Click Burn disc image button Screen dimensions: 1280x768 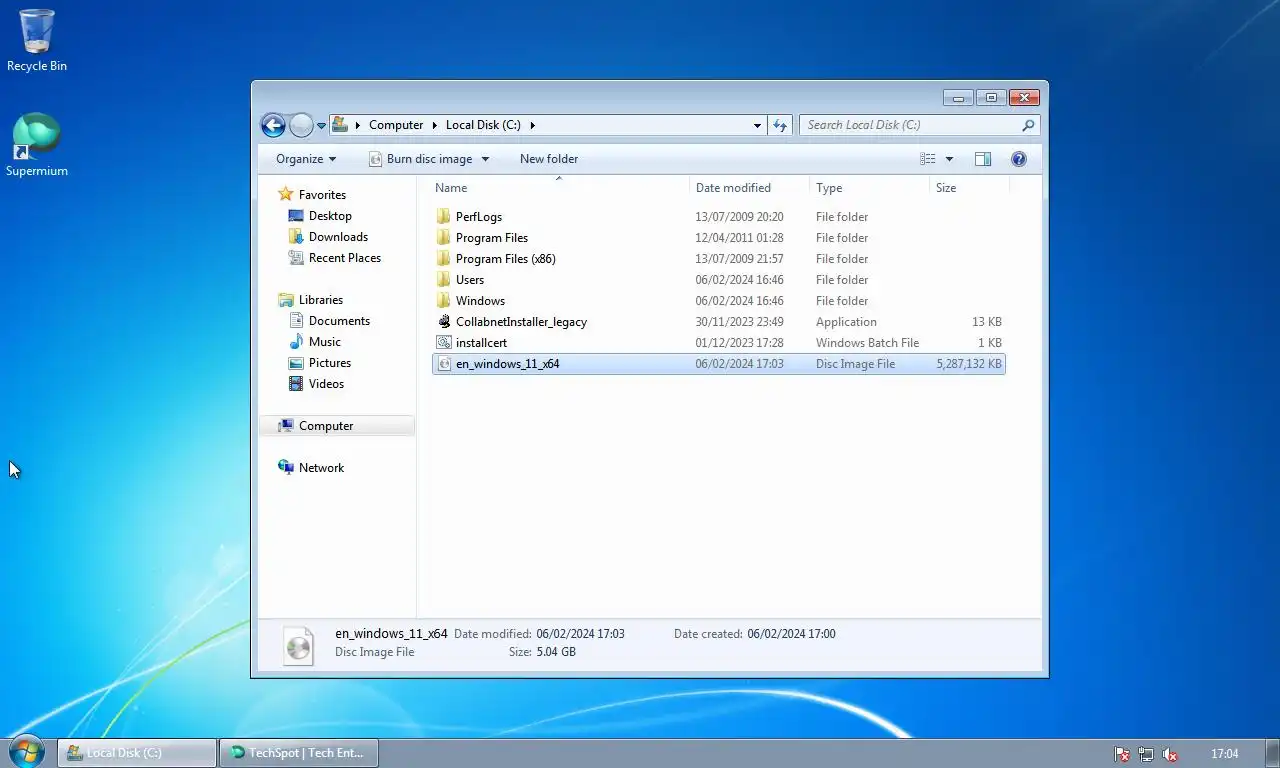click(420, 159)
